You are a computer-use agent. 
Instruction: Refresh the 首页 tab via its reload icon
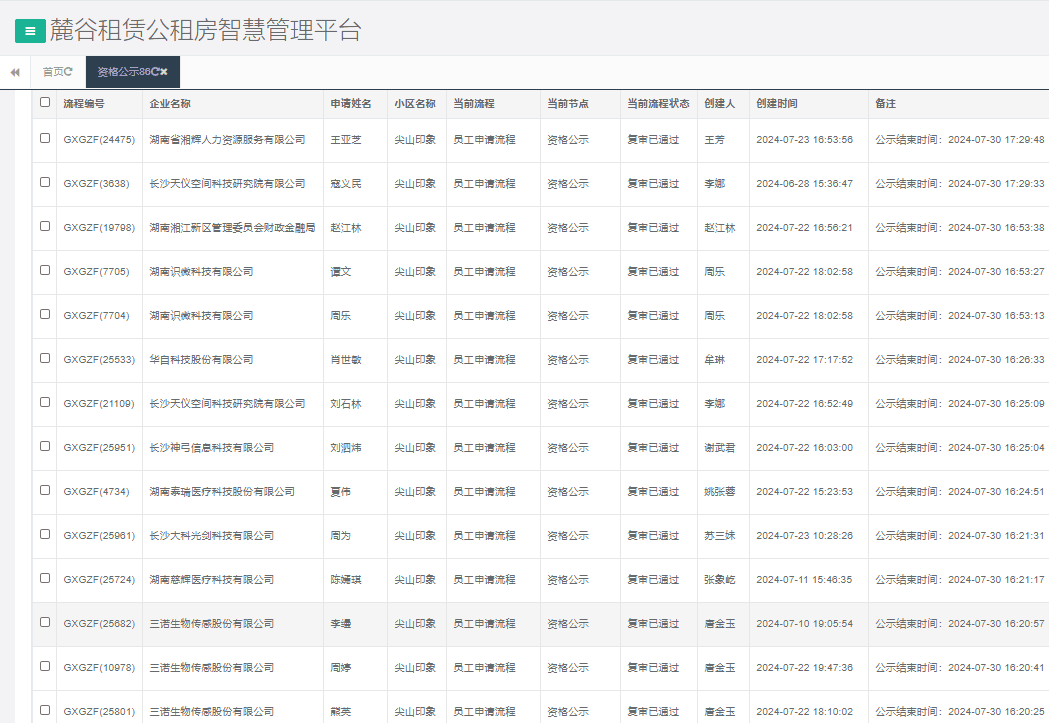point(69,72)
